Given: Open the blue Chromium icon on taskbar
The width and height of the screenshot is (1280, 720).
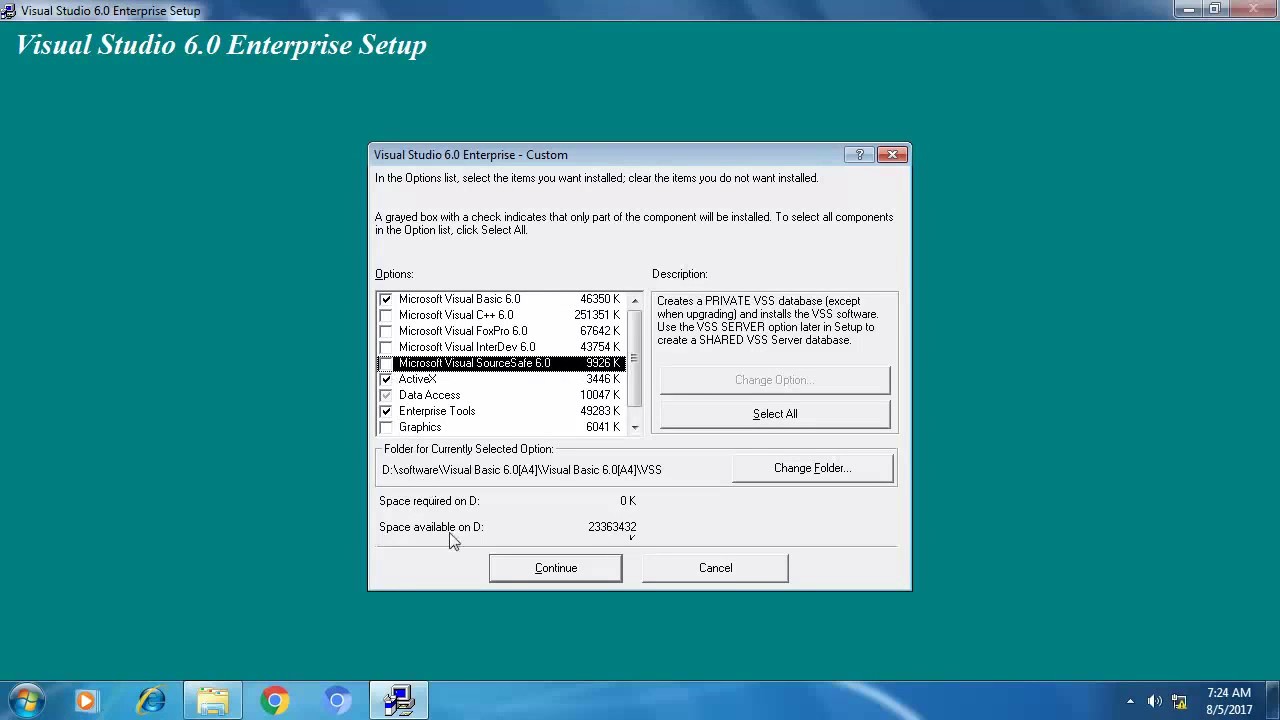Looking at the screenshot, I should [x=337, y=701].
